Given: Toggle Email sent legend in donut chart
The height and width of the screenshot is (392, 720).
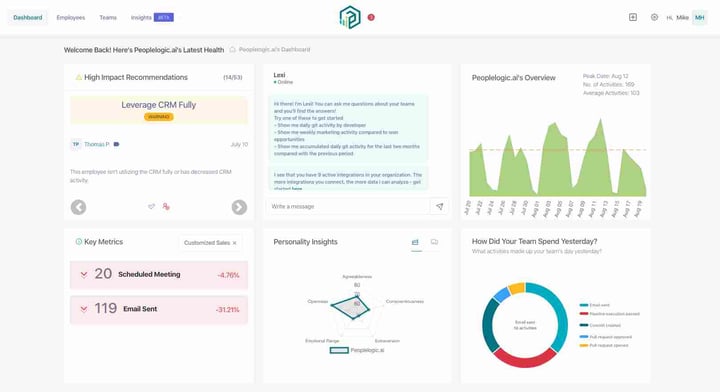Looking at the screenshot, I should (595, 305).
